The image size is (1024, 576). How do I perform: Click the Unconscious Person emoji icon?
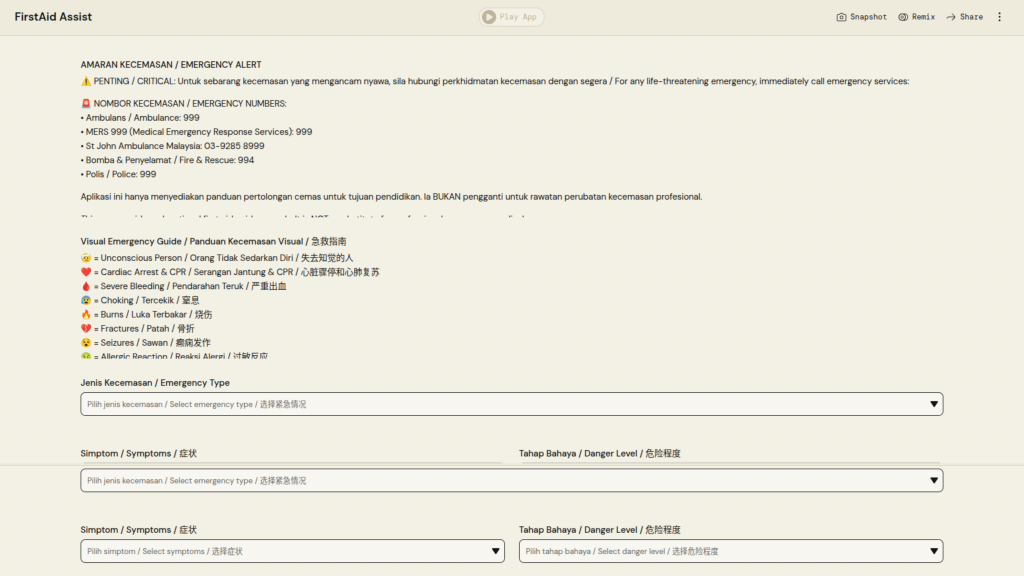click(86, 258)
